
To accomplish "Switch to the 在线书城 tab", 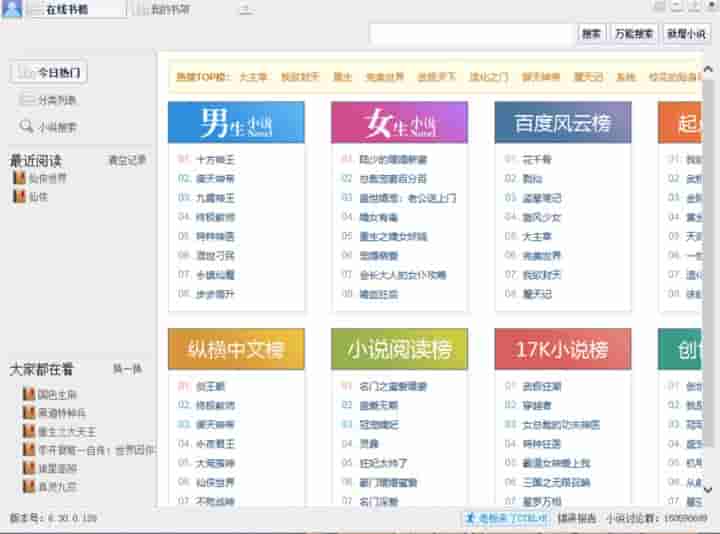I will (76, 10).
